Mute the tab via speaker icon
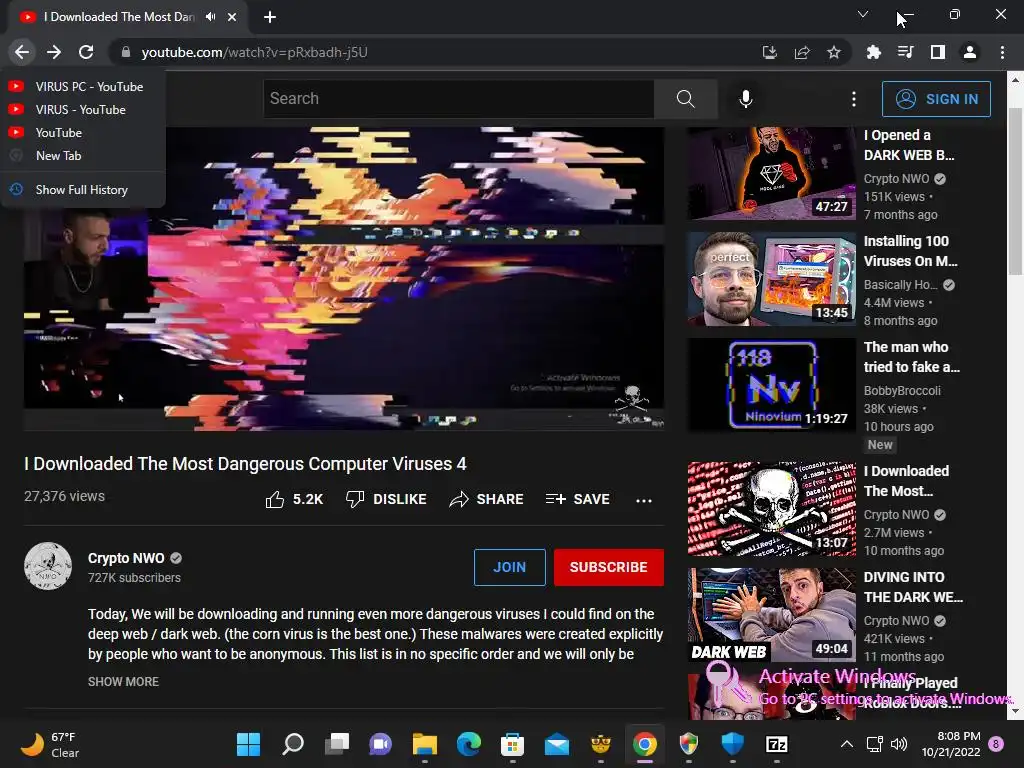Image resolution: width=1024 pixels, height=768 pixels. 210,17
